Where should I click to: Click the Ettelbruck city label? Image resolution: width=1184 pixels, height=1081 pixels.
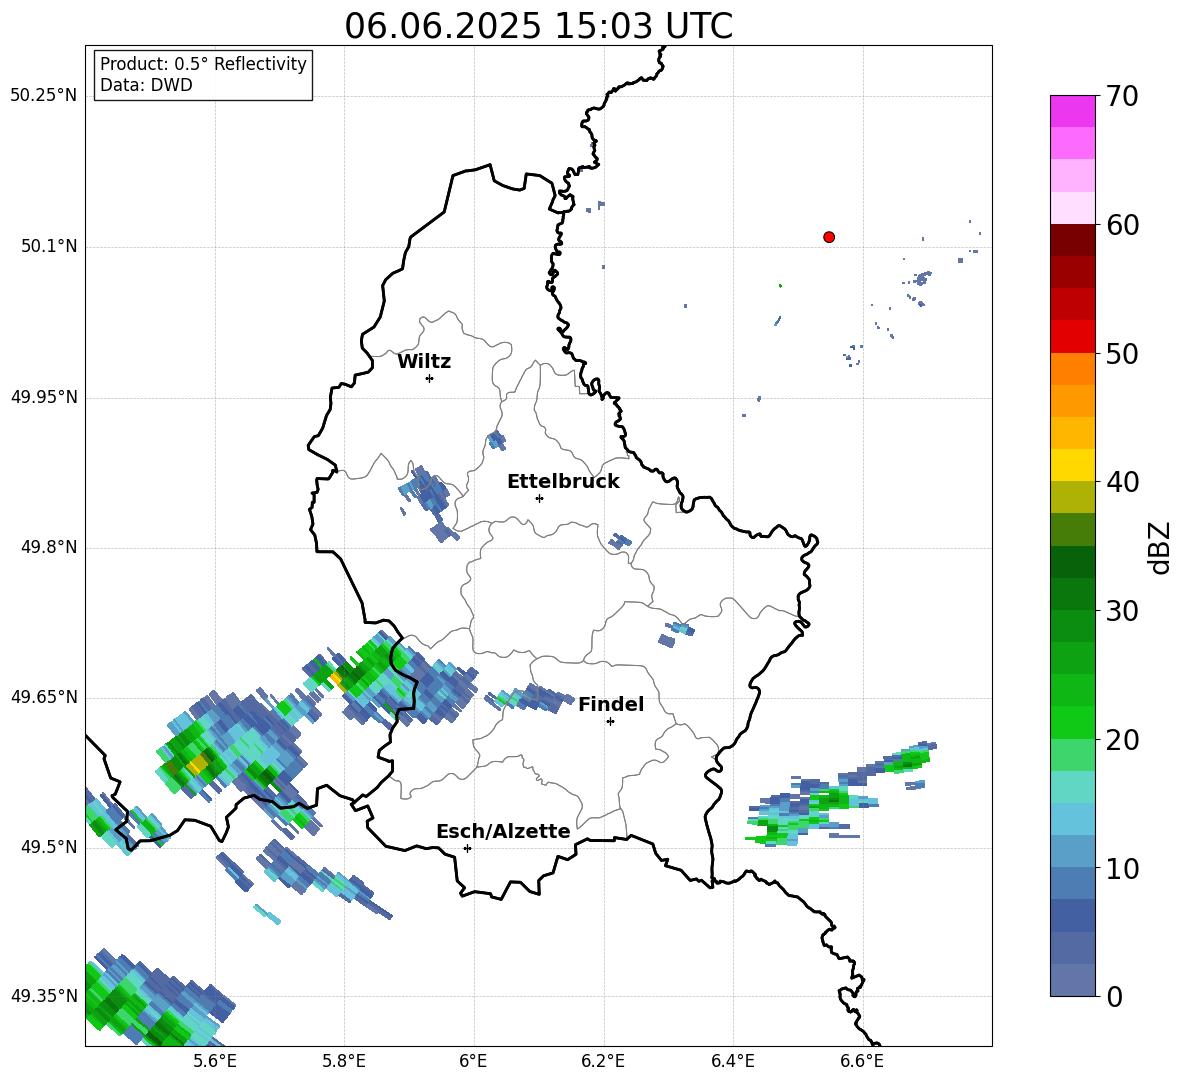tap(563, 482)
